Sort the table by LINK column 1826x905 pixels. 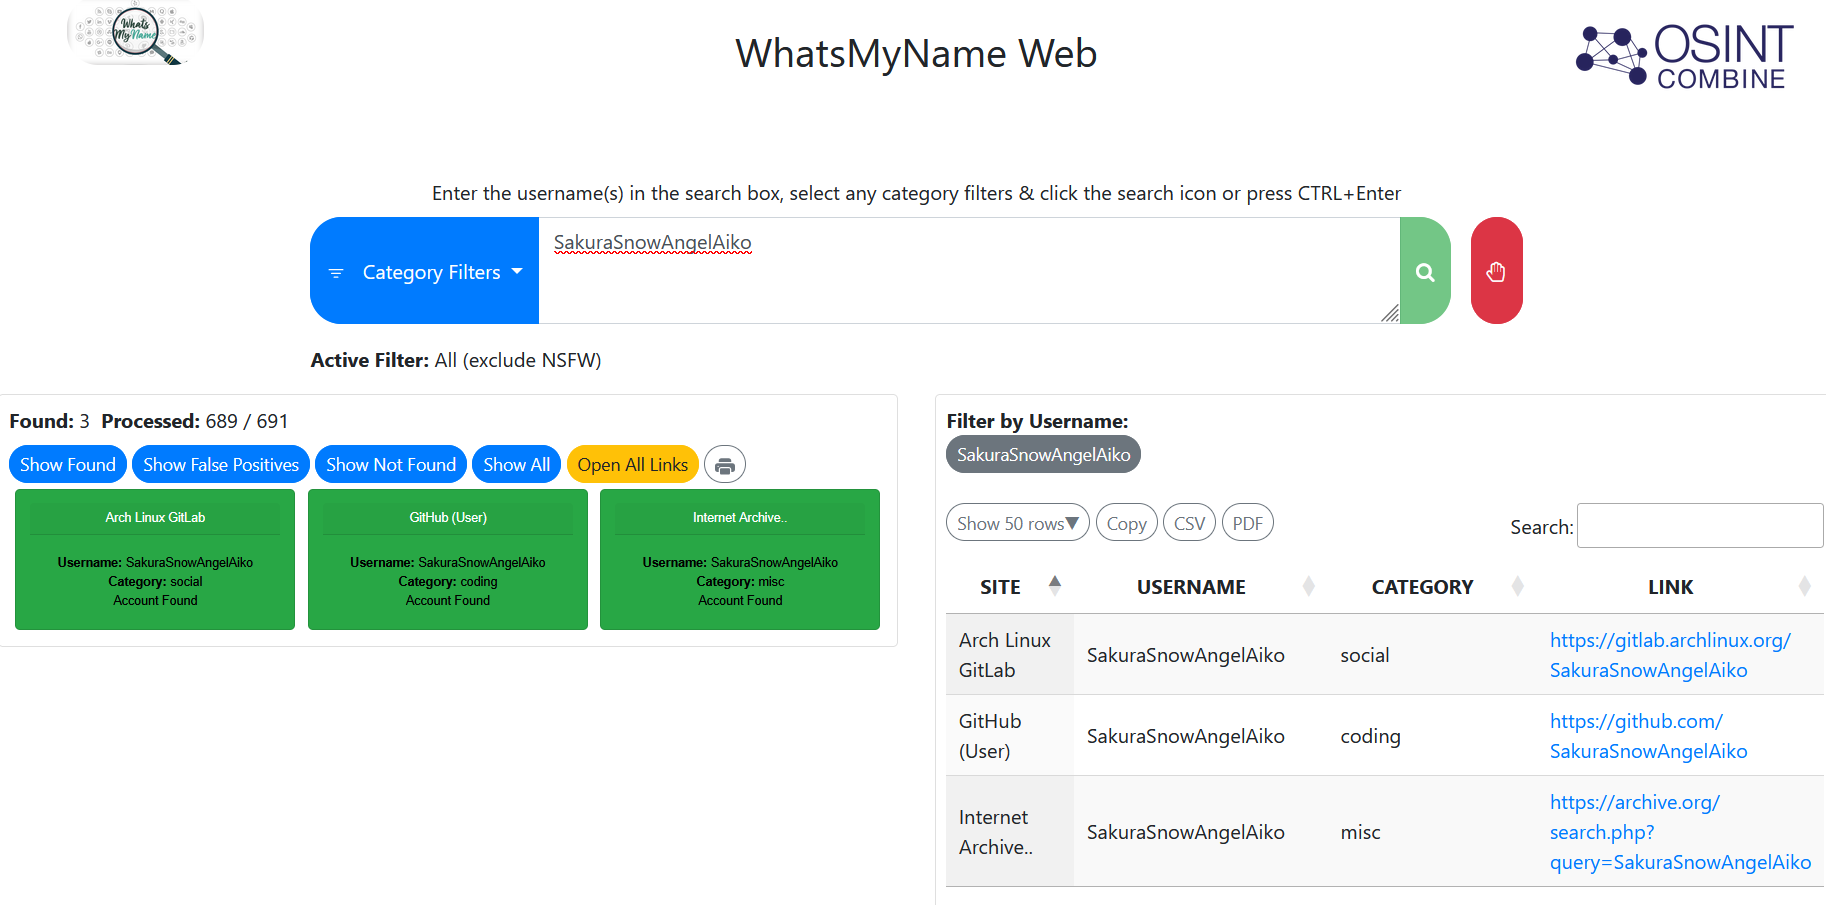[x=1680, y=587]
